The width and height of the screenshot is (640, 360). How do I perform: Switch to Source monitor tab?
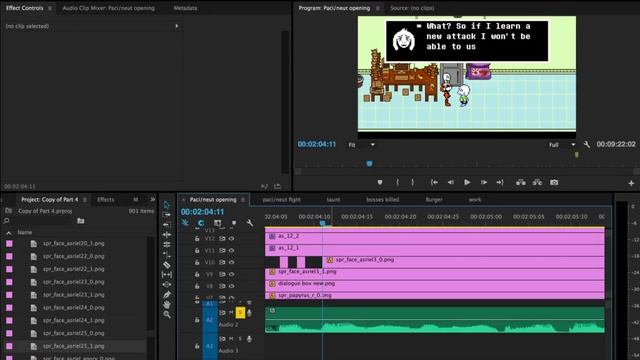[x=412, y=8]
